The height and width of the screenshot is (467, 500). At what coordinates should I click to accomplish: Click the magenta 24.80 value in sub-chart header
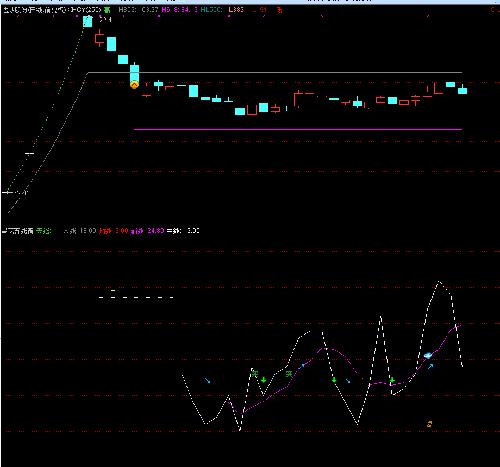coord(156,231)
